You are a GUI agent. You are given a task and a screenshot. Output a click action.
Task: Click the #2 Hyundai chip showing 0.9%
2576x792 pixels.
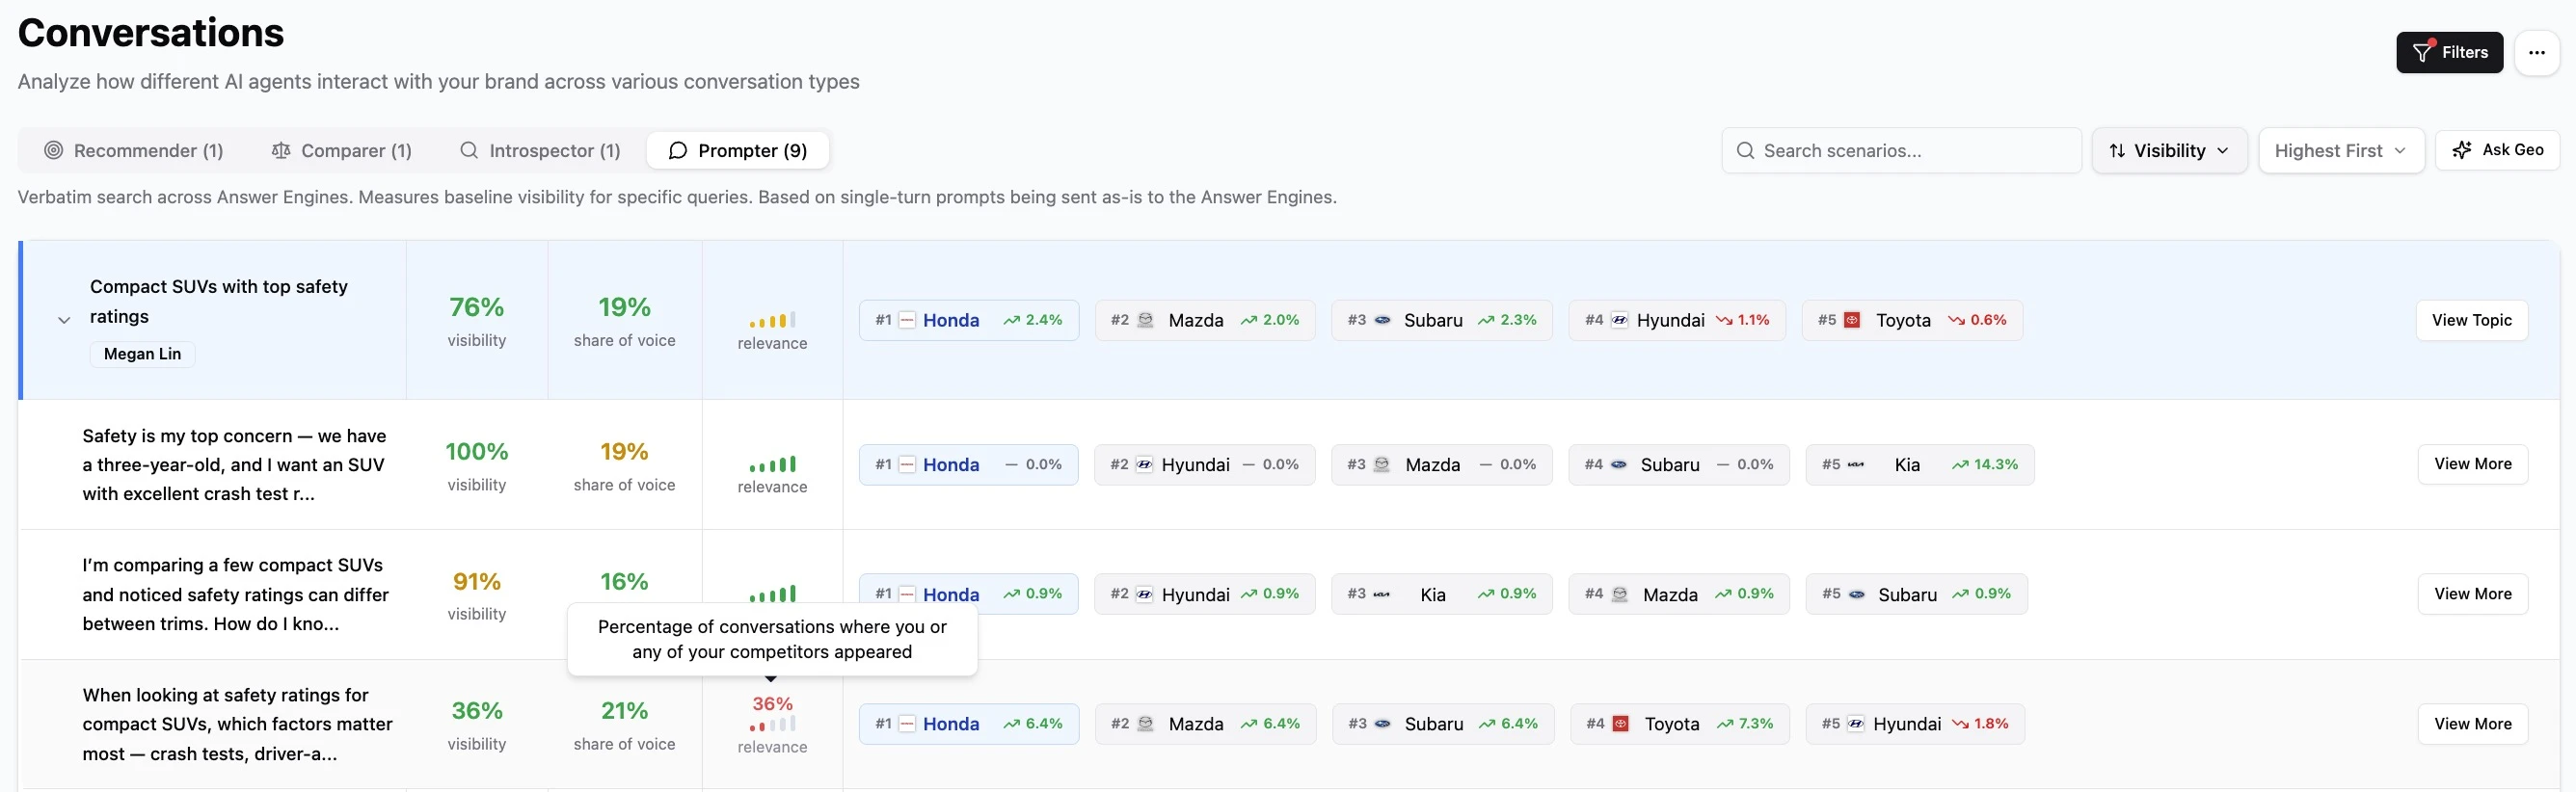click(x=1204, y=594)
